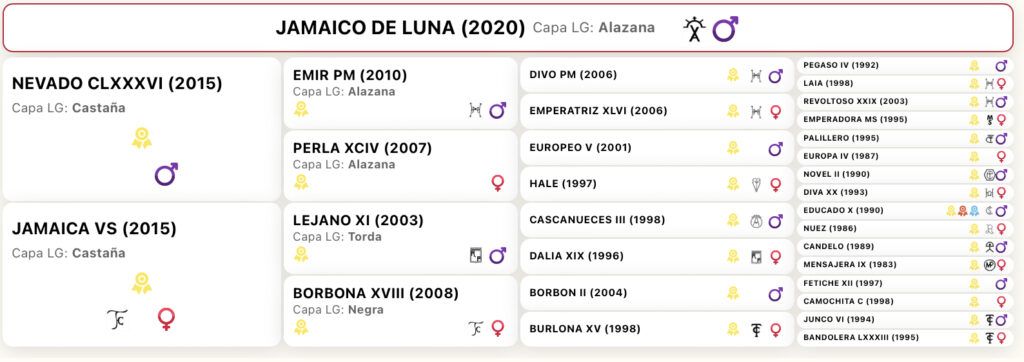Click the blue award ribbon beside Educado X
Image resolution: width=1024 pixels, height=362 pixels.
[974, 211]
